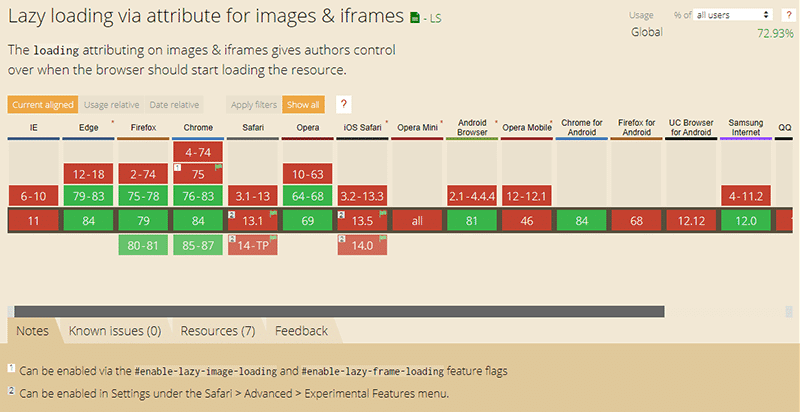This screenshot has height=412, width=800.
Task: Select the Chrome 76-83 version cell
Action: (198, 196)
